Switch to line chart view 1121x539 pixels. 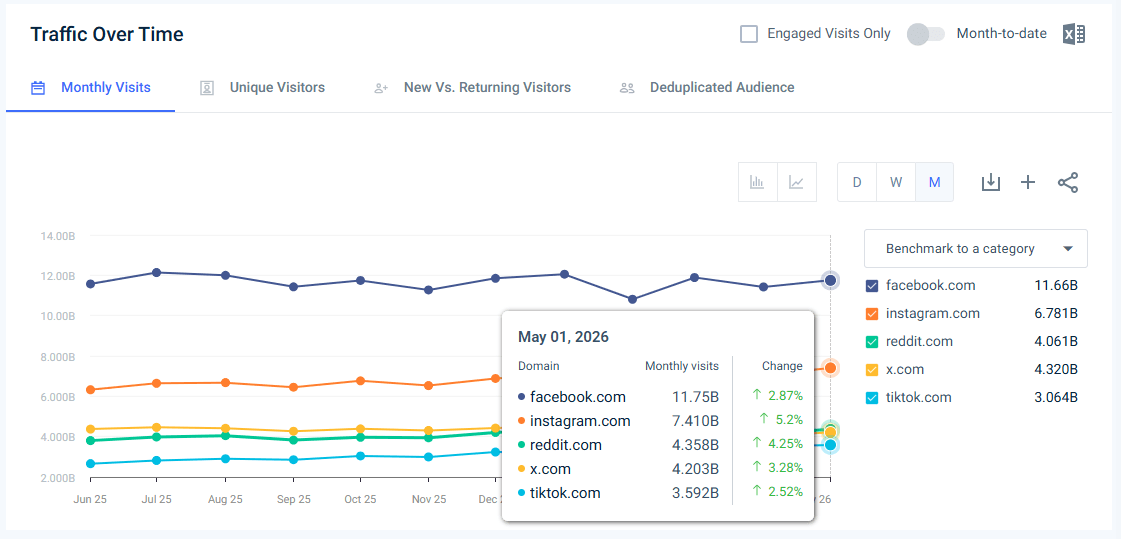[x=796, y=182]
